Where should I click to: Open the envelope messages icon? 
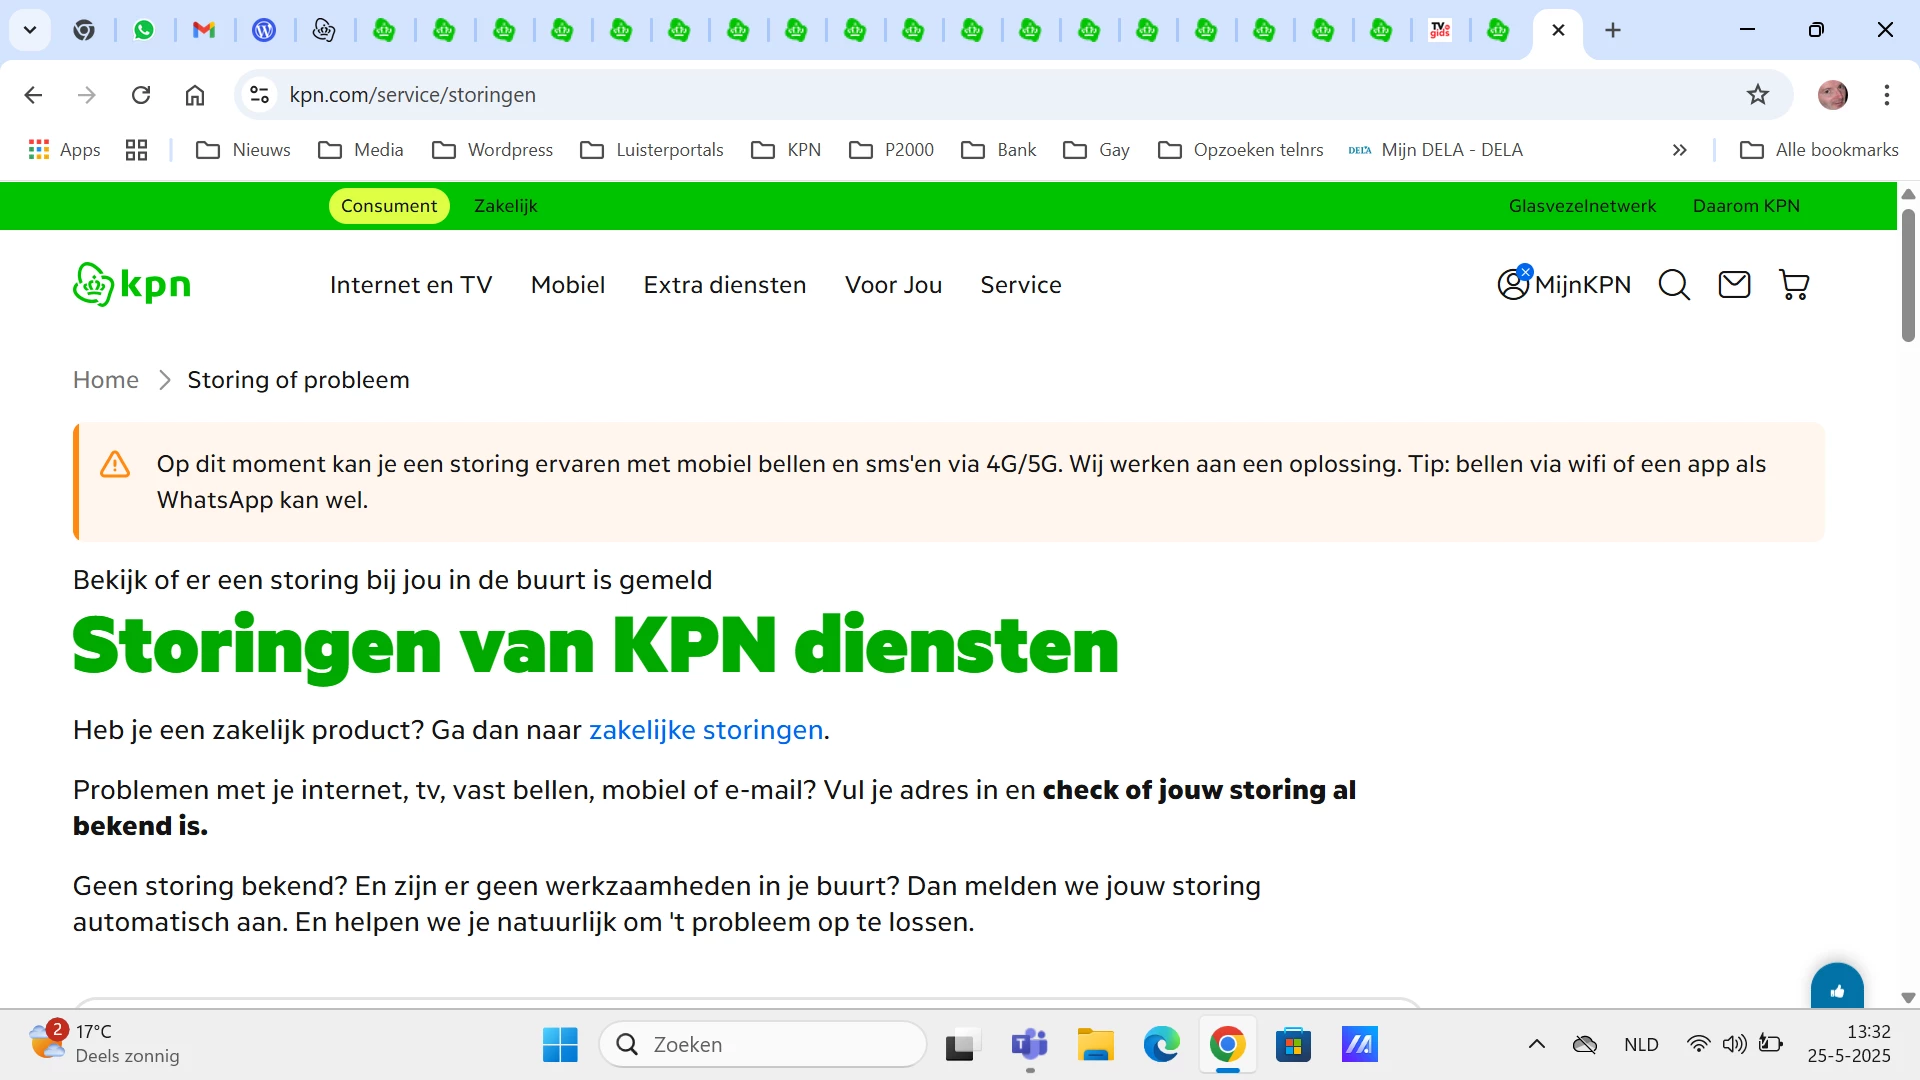1734,285
